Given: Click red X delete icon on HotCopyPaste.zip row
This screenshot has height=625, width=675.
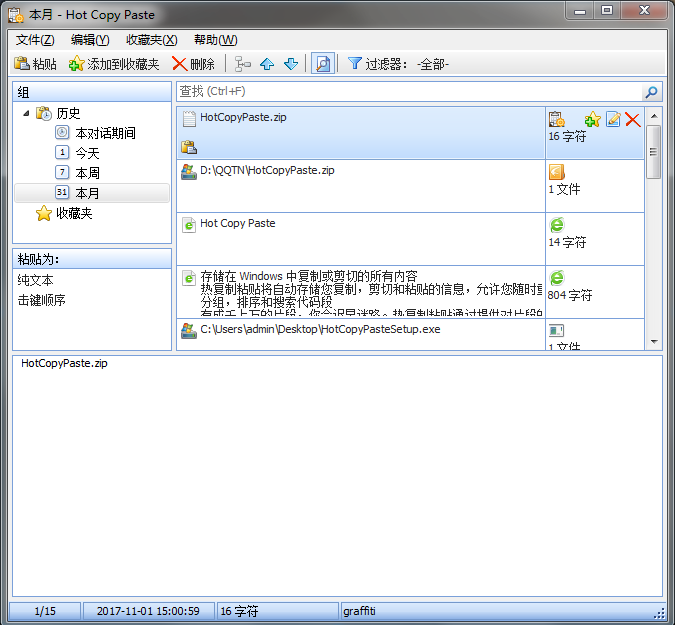Looking at the screenshot, I should pos(632,119).
